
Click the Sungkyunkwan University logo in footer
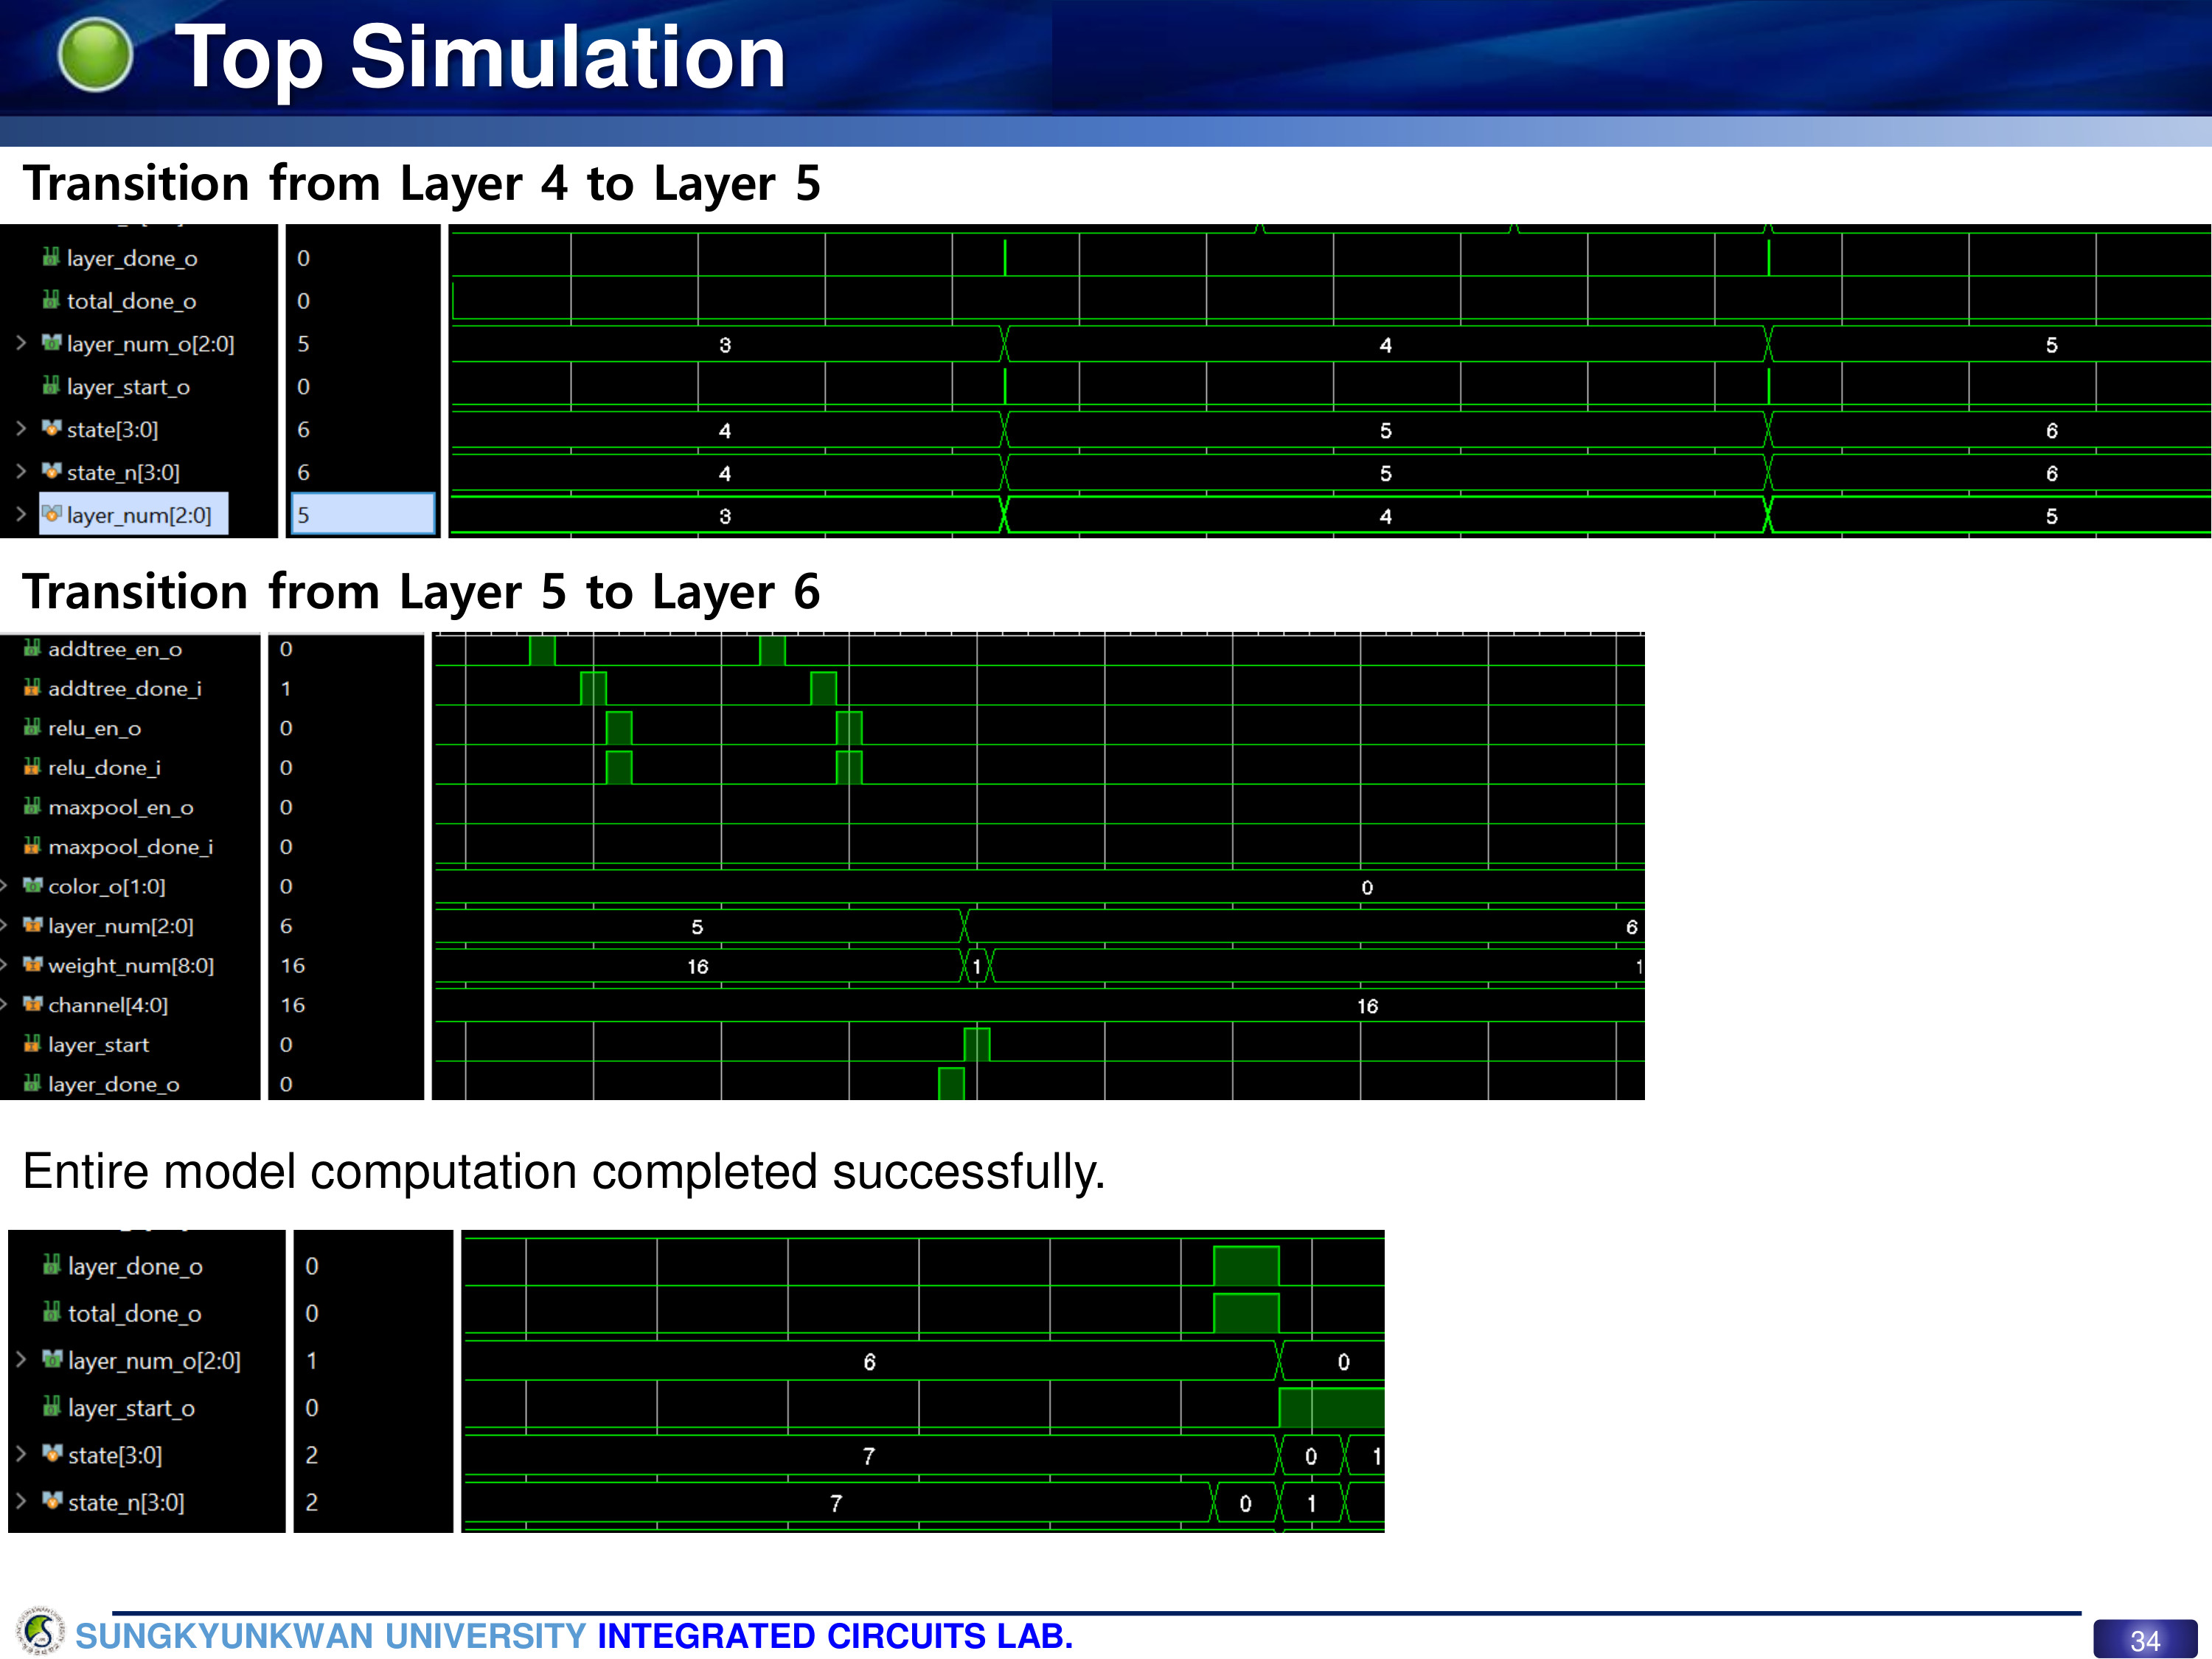pos(40,1631)
